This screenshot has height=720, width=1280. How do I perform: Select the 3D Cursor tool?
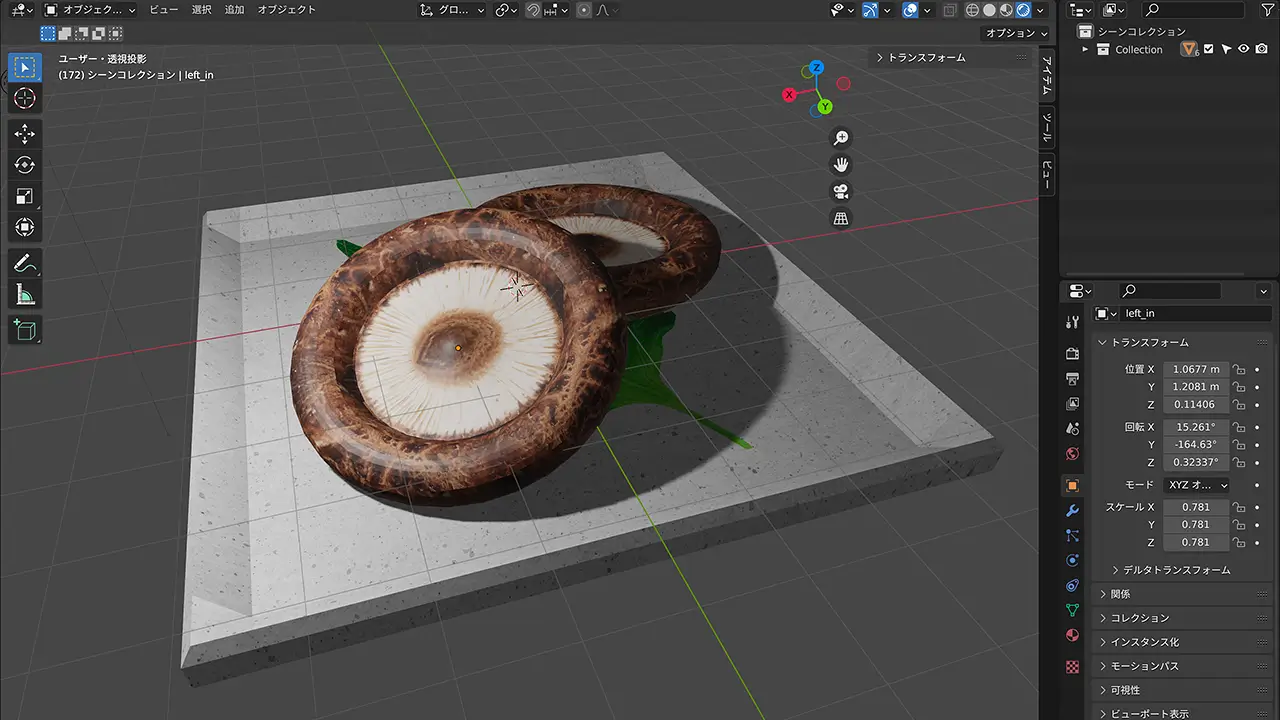click(25, 98)
